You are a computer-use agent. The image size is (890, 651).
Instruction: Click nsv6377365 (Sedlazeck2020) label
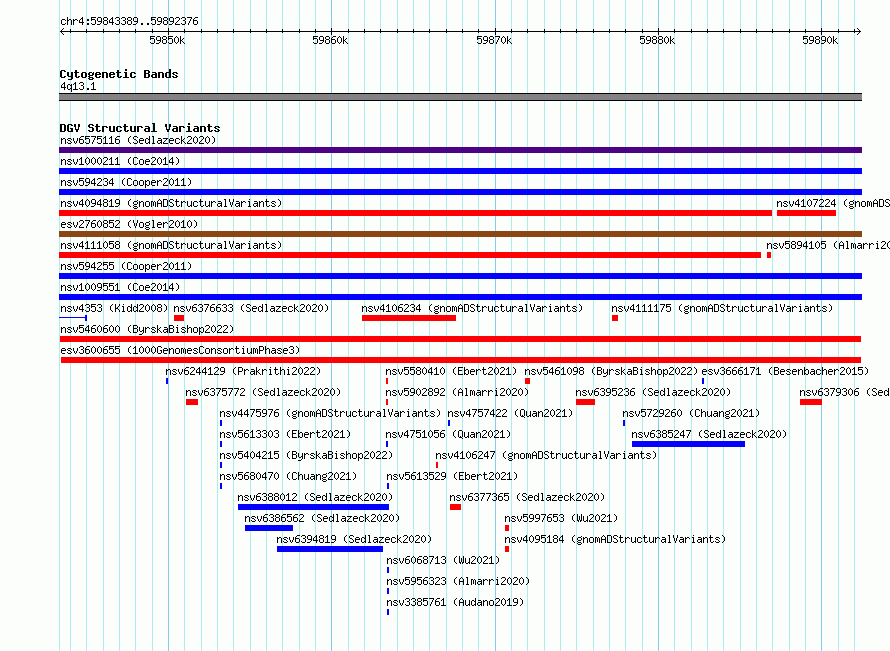tap(527, 497)
